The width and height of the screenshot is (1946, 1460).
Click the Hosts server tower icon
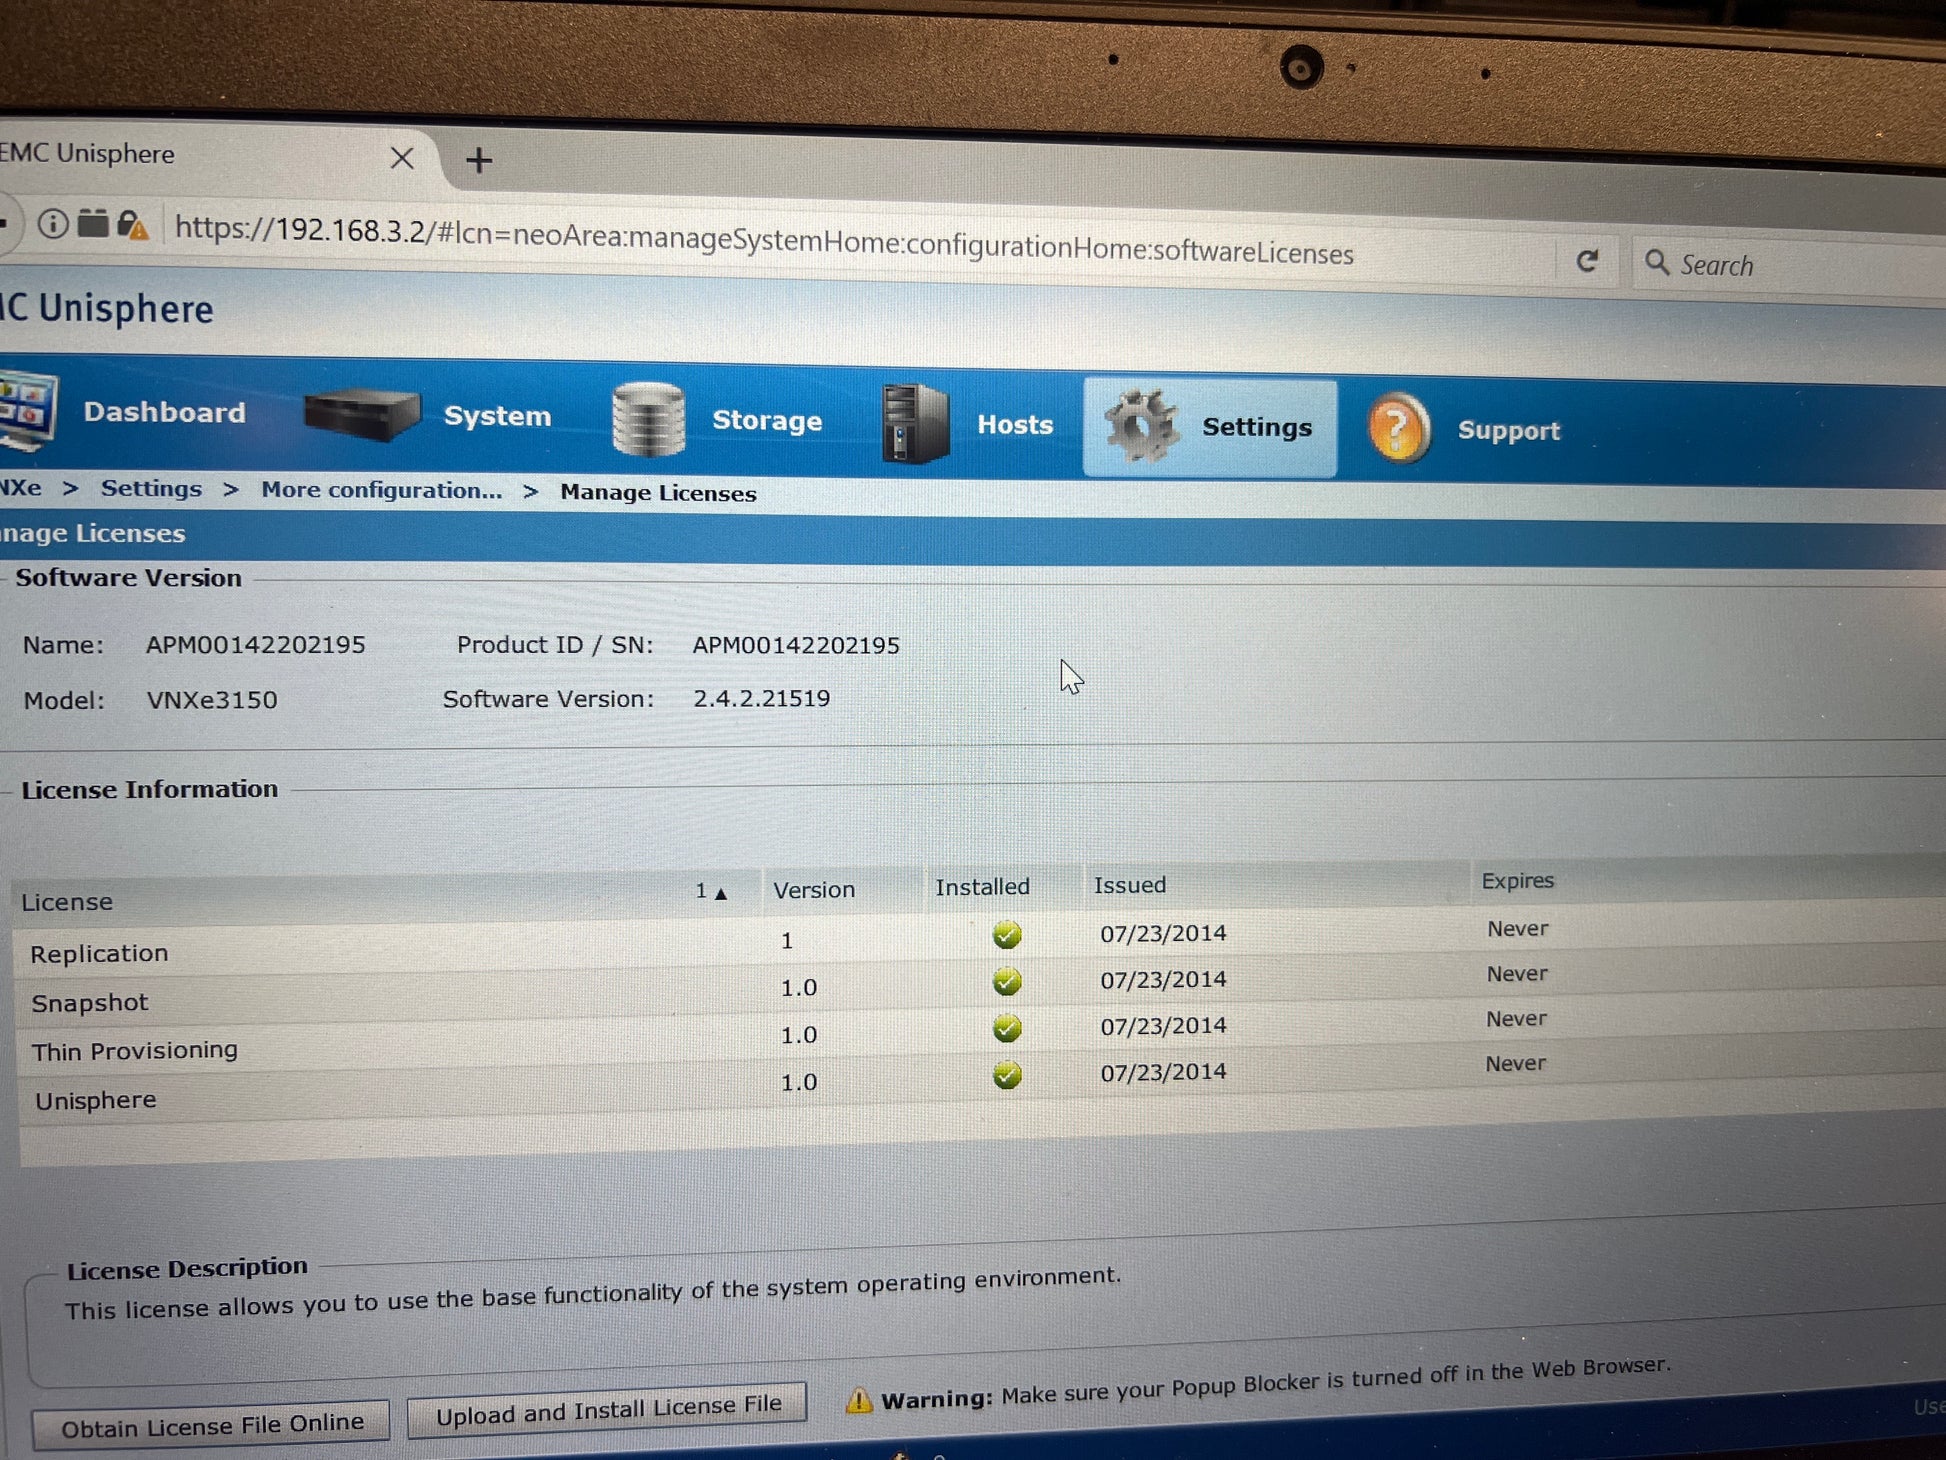pos(914,424)
